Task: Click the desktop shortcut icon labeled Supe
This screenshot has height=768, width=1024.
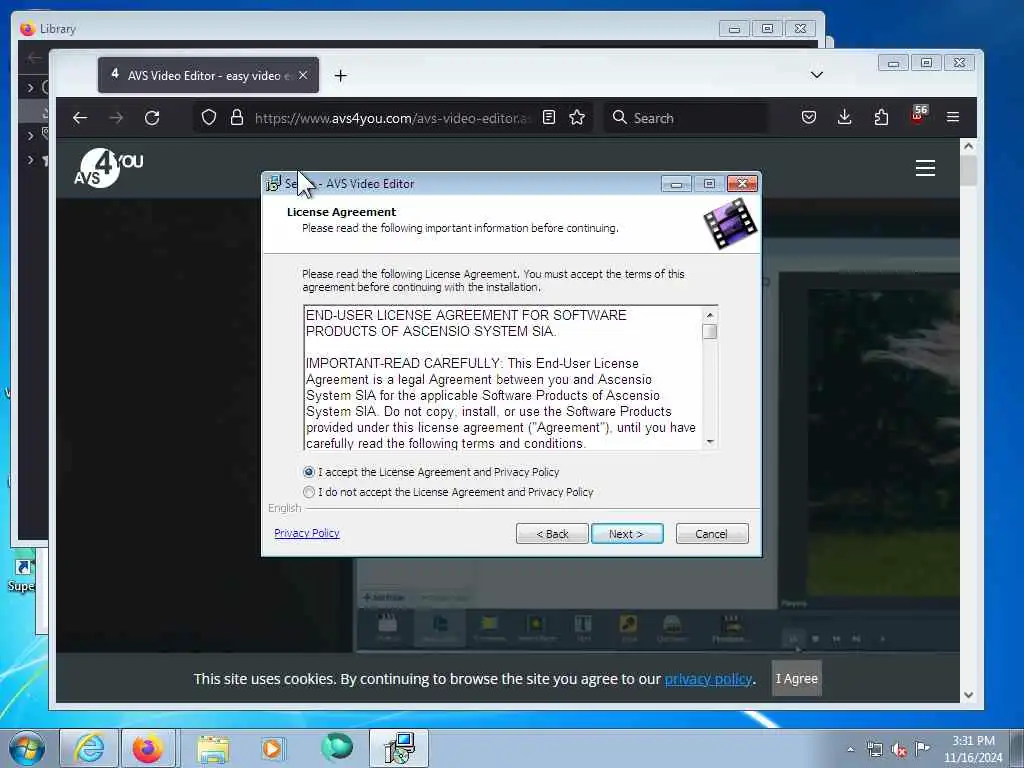Action: click(x=22, y=575)
